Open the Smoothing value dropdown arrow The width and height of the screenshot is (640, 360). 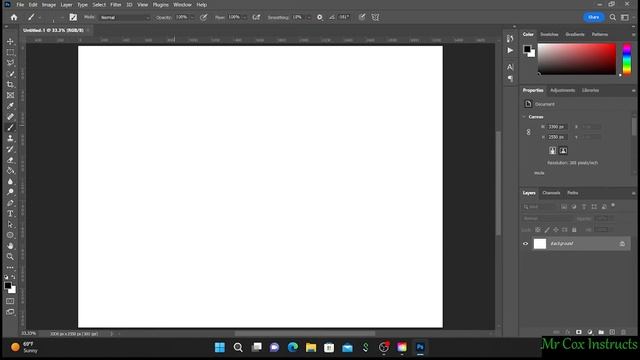click(x=309, y=18)
